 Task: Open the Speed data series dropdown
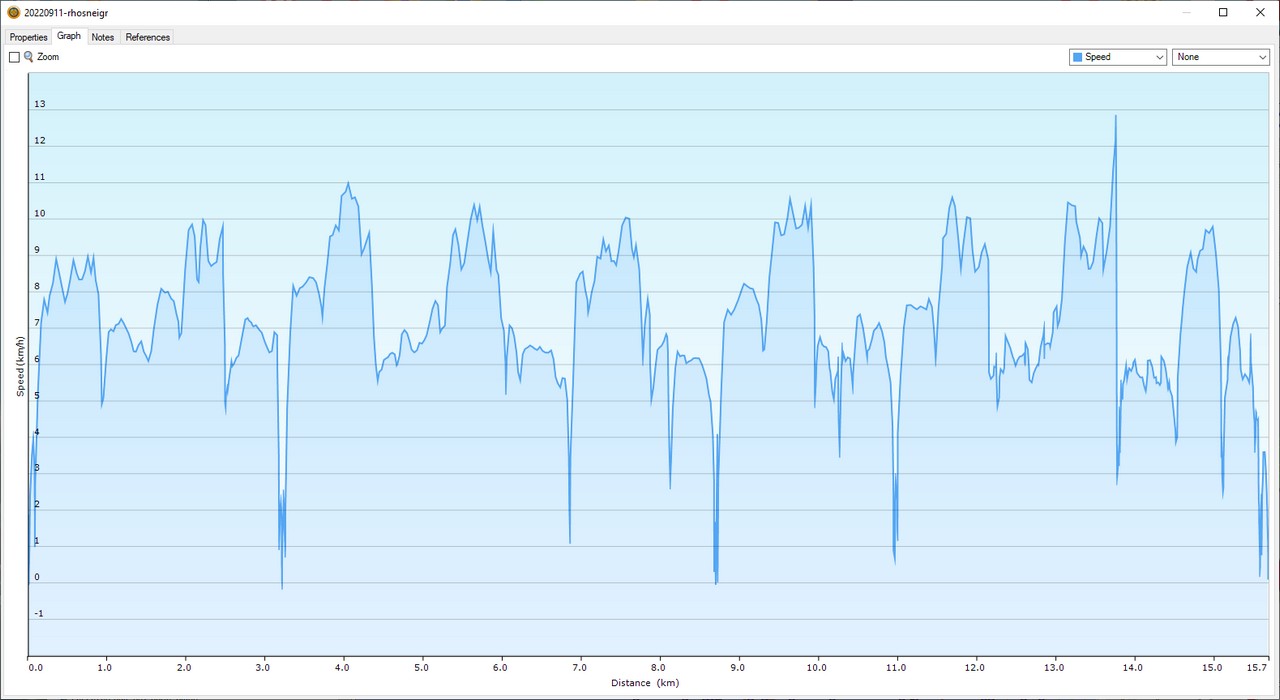pos(1117,57)
